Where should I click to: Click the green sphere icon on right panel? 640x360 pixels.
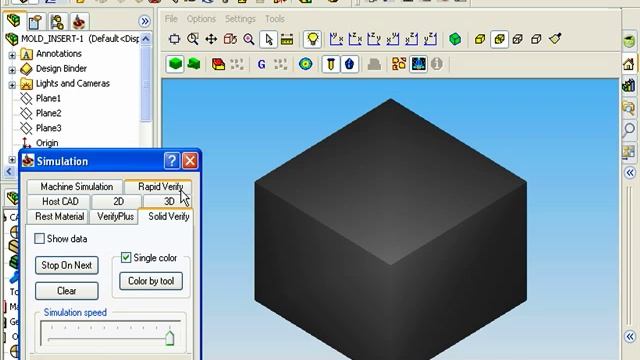click(x=630, y=41)
